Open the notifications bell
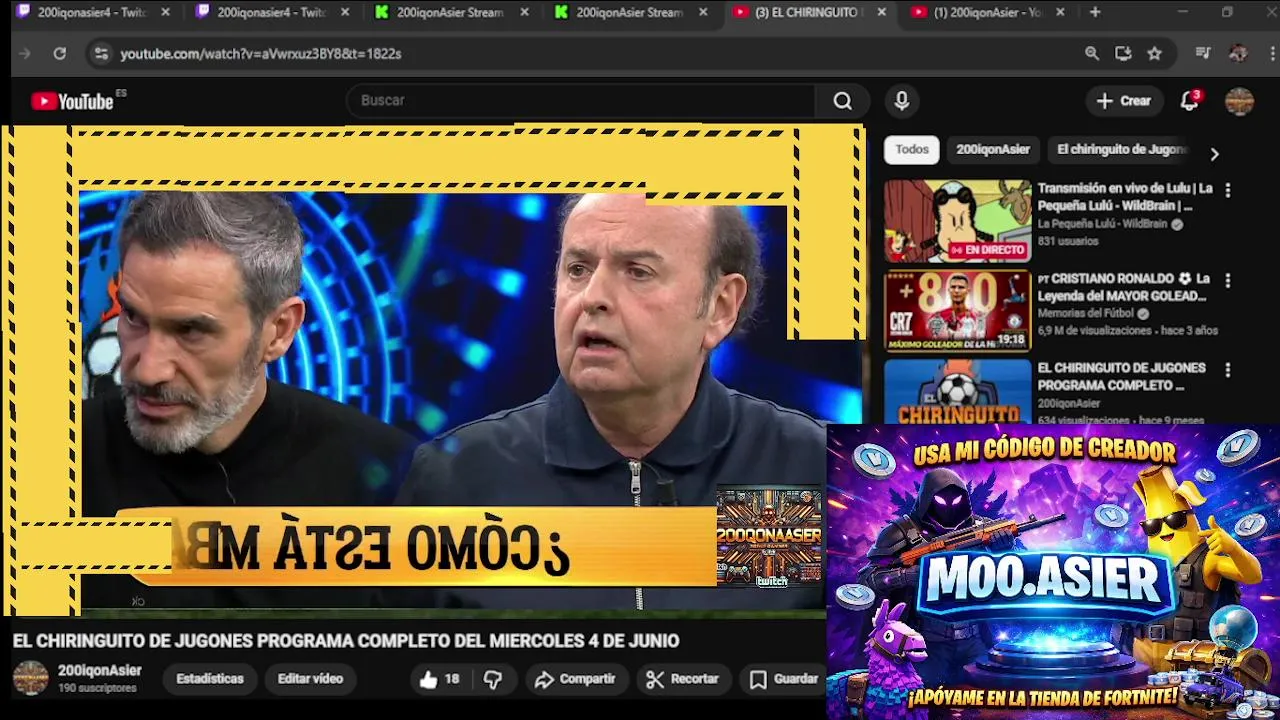This screenshot has height=720, width=1280. point(1189,101)
